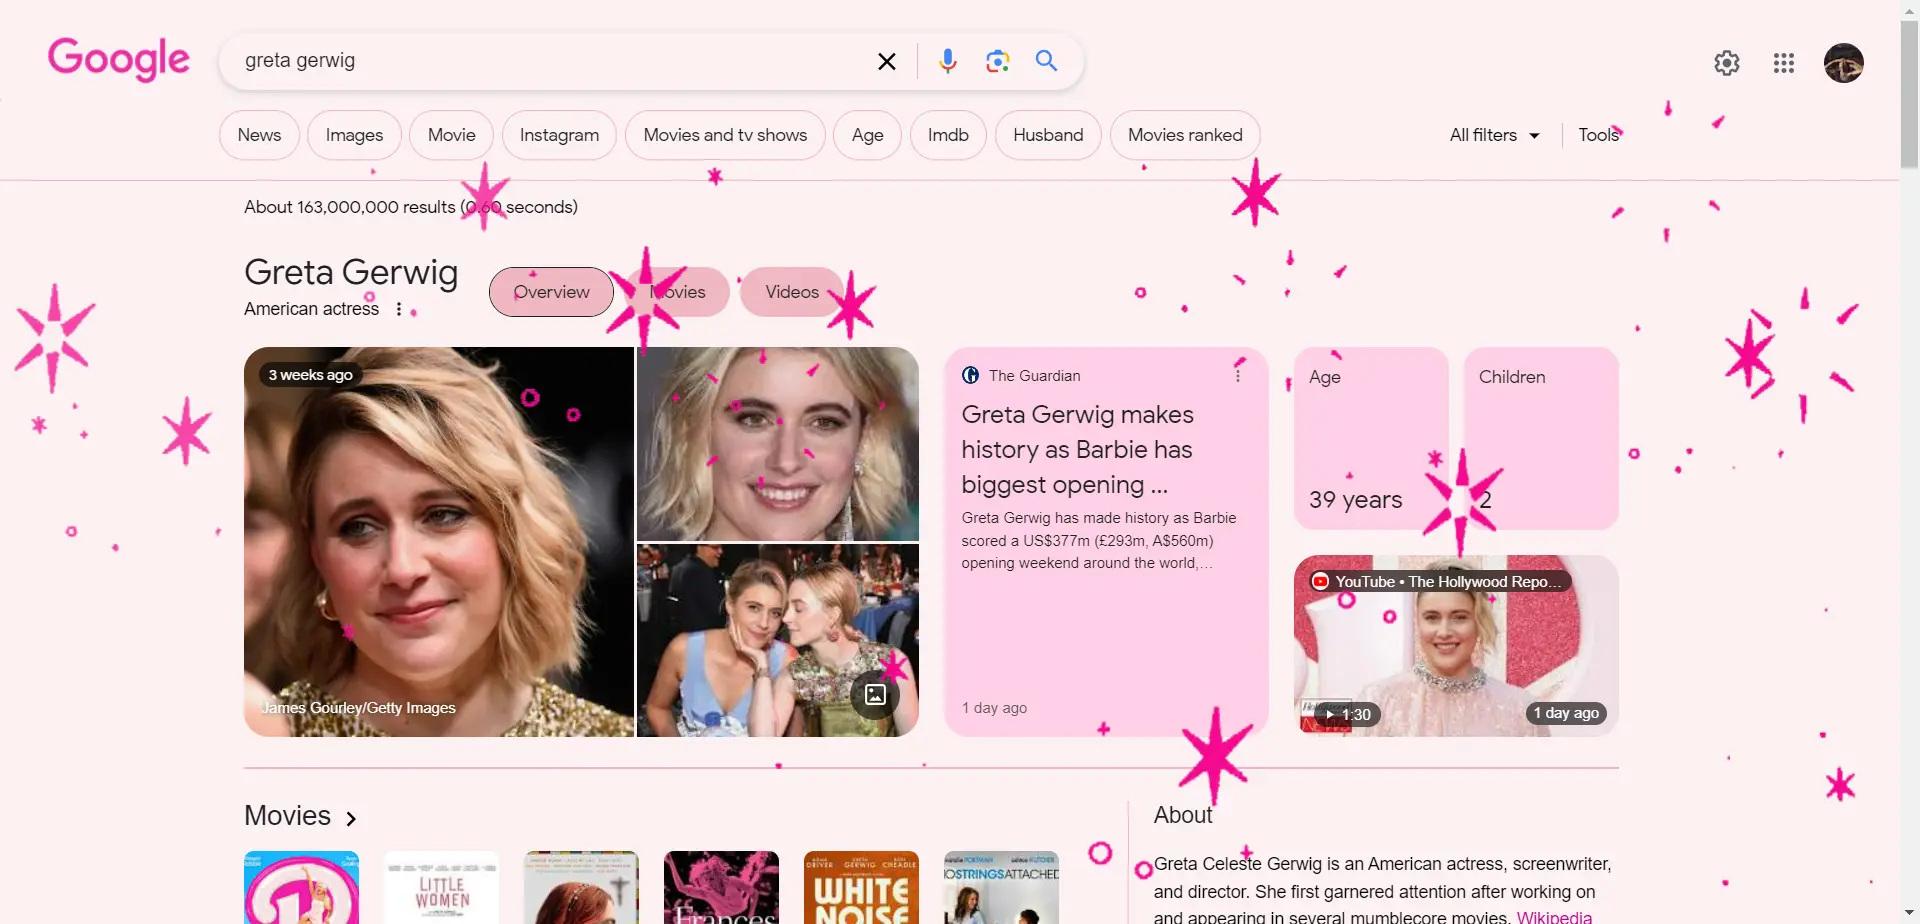The height and width of the screenshot is (924, 1920).
Task: Open the top-right close-up portrait photo
Action: (x=778, y=444)
